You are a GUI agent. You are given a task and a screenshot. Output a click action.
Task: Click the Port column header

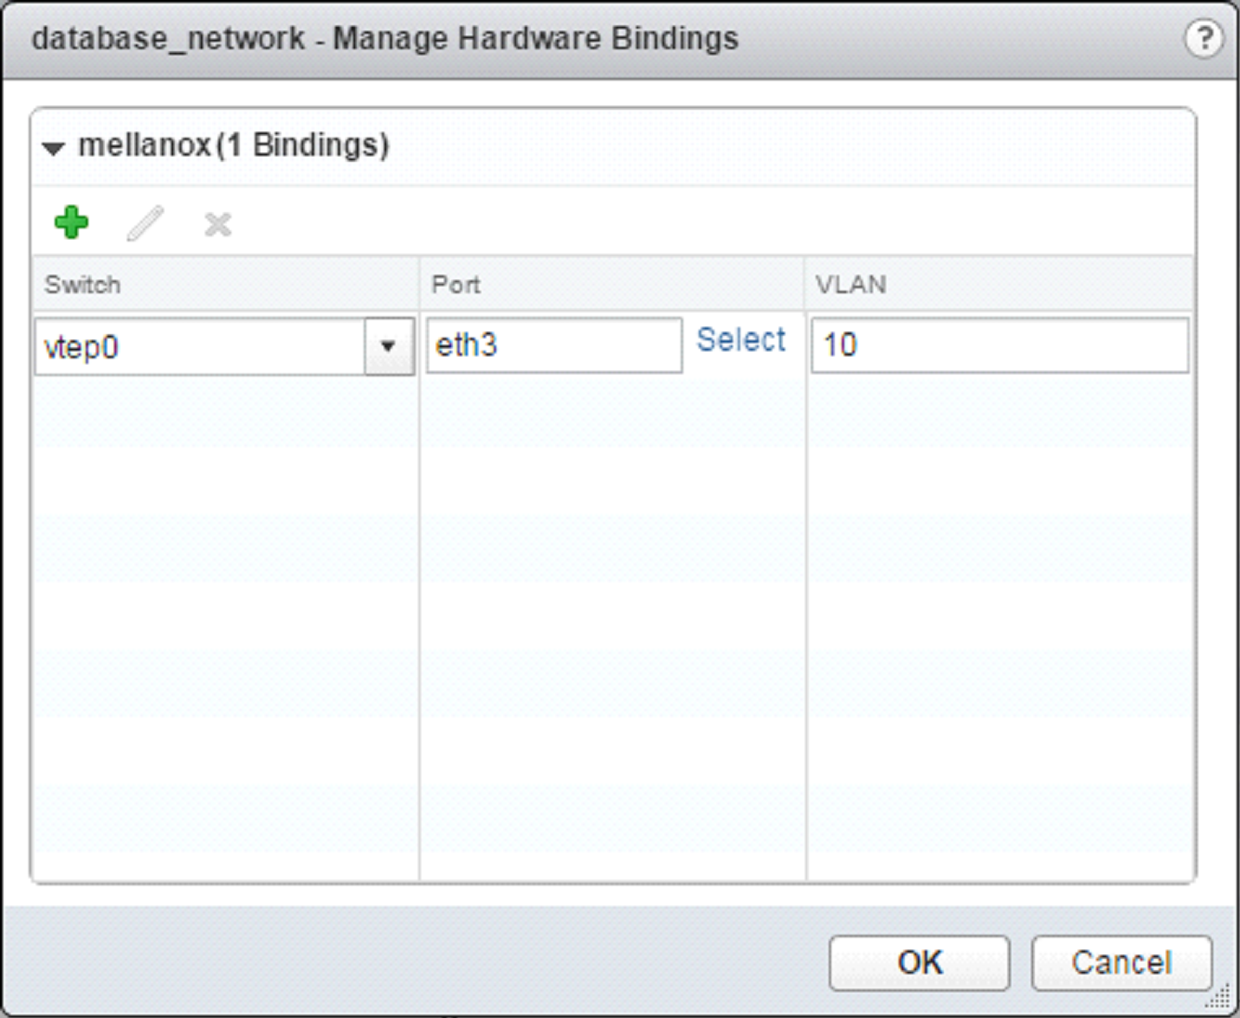456,284
